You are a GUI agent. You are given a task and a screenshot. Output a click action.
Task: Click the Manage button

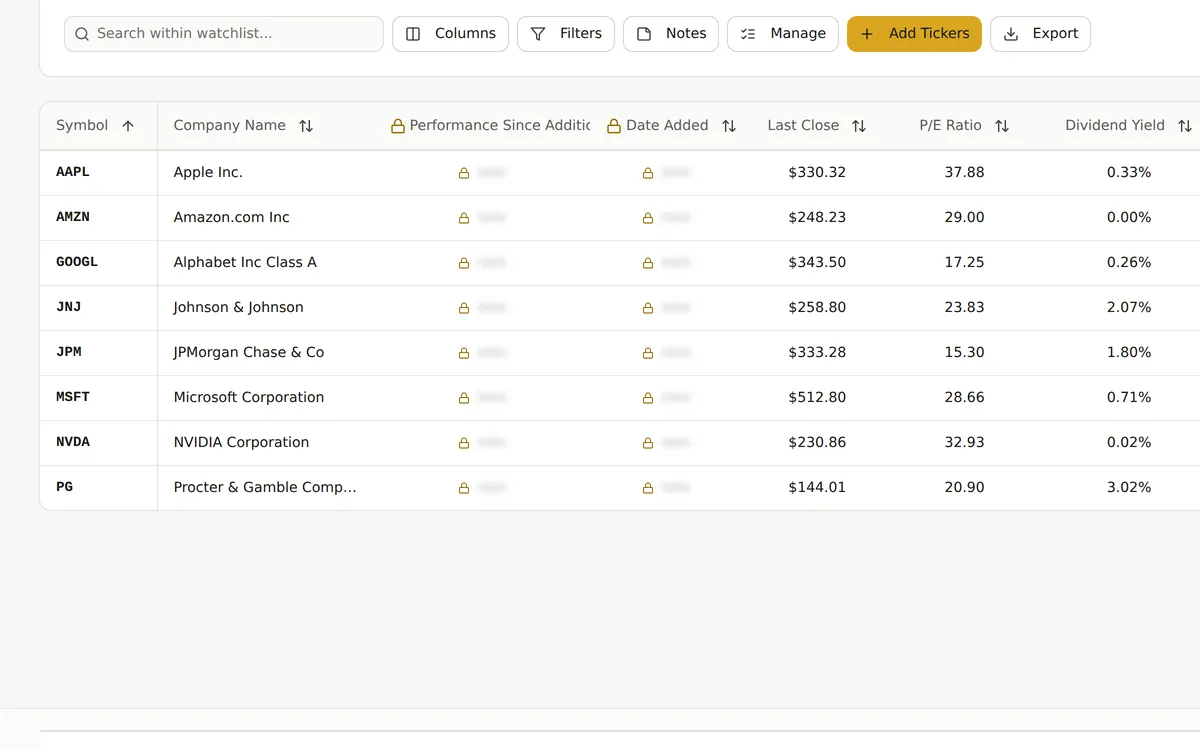coord(783,34)
